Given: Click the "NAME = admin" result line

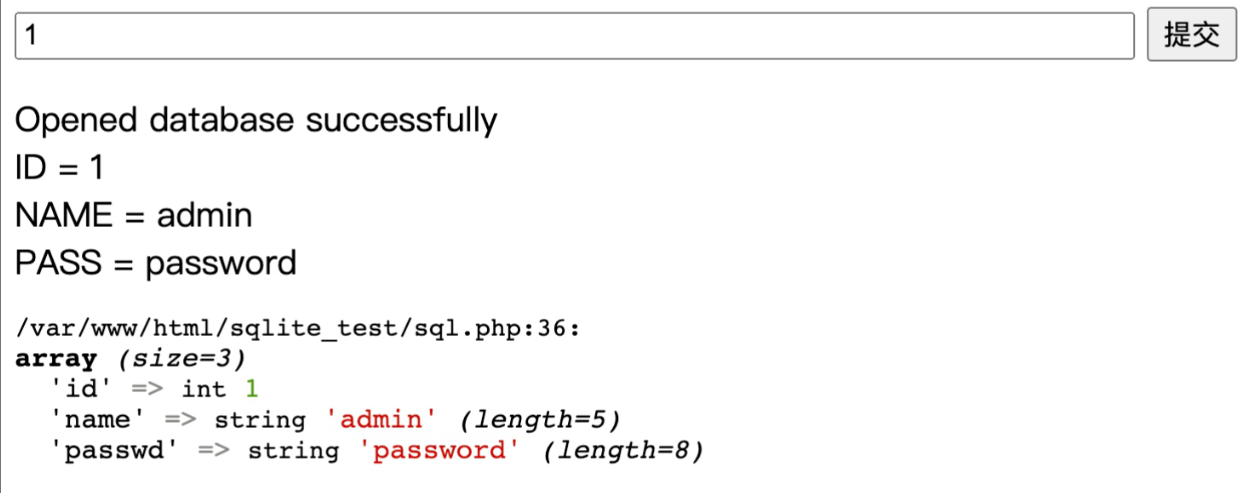Looking at the screenshot, I should pos(134,215).
